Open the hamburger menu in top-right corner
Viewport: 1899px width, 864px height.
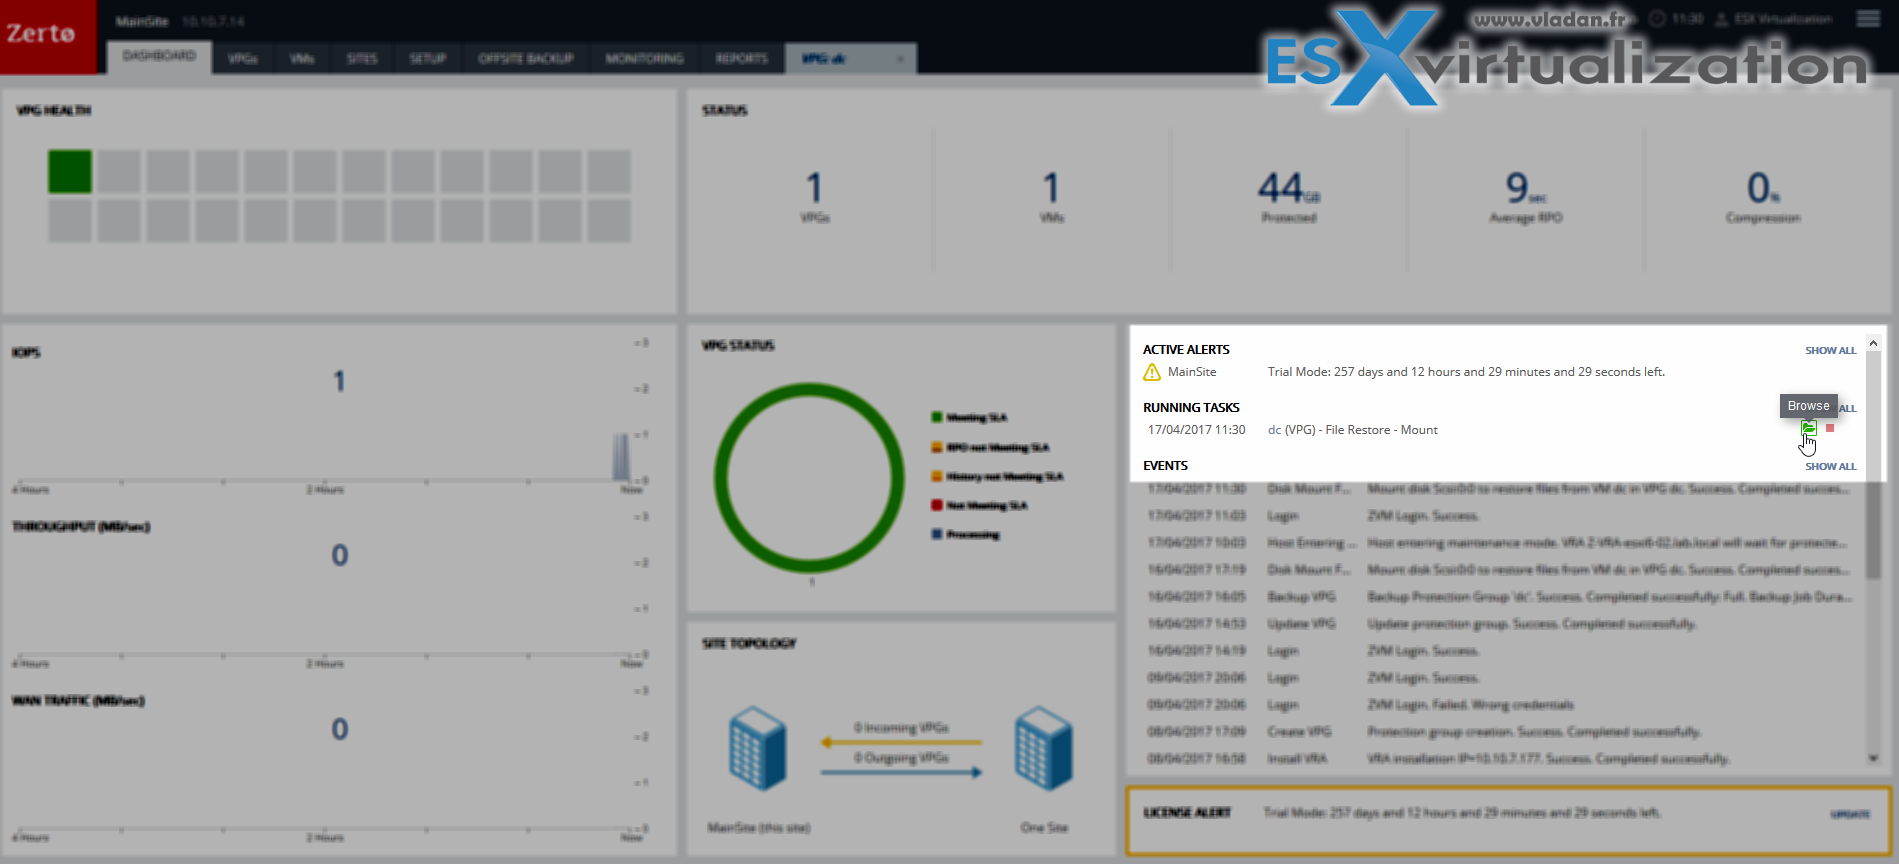[1868, 19]
